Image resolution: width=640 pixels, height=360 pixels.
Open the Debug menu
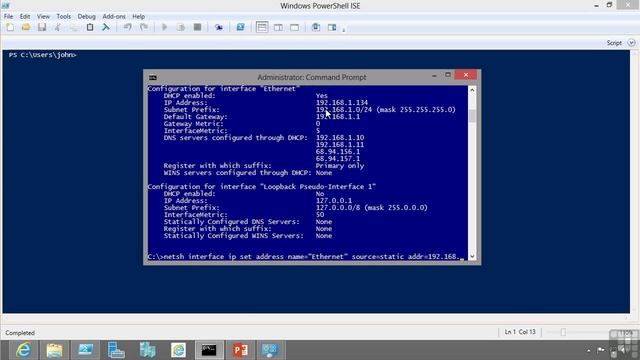pyautogui.click(x=87, y=16)
